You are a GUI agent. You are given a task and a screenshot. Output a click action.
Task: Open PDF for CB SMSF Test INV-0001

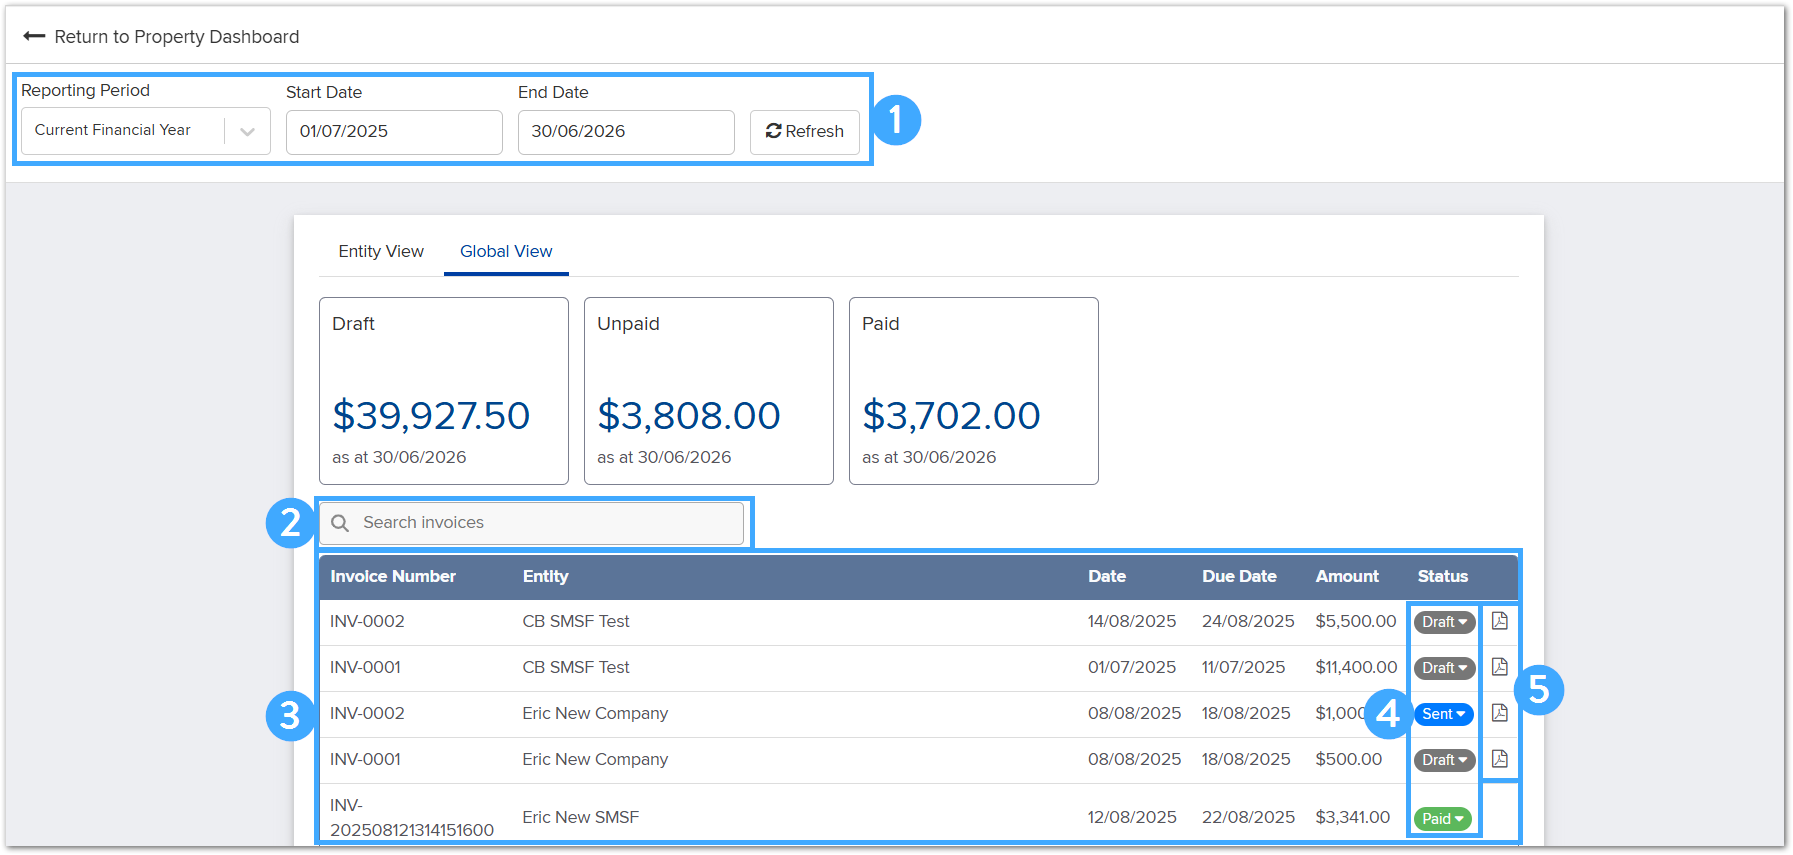[x=1499, y=667]
